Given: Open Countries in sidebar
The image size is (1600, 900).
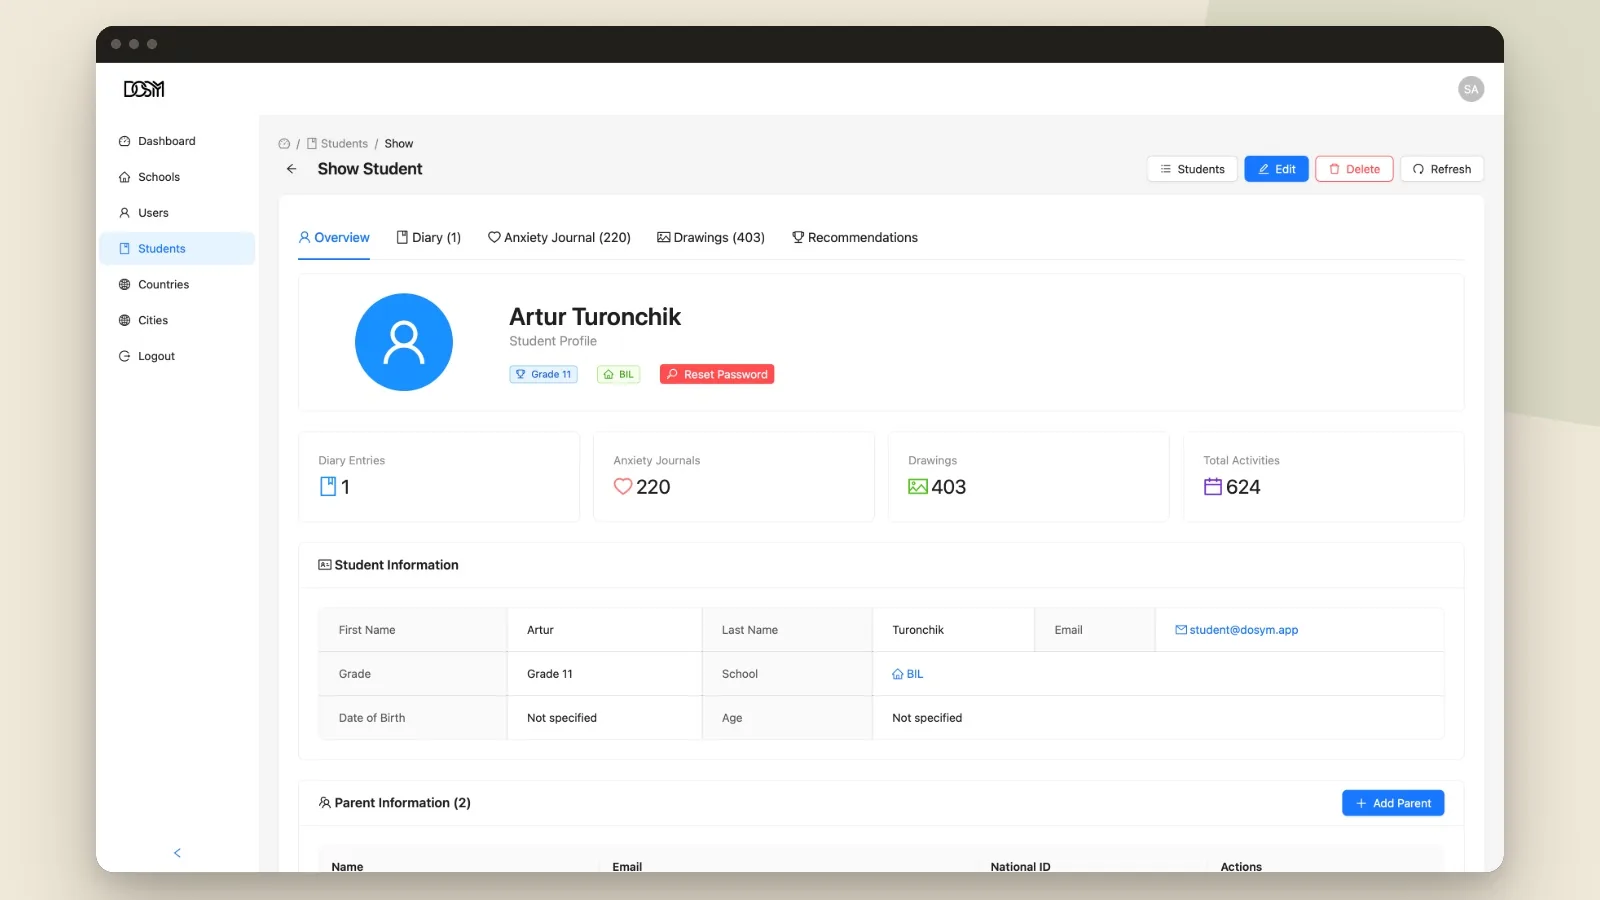Looking at the screenshot, I should [x=177, y=285].
